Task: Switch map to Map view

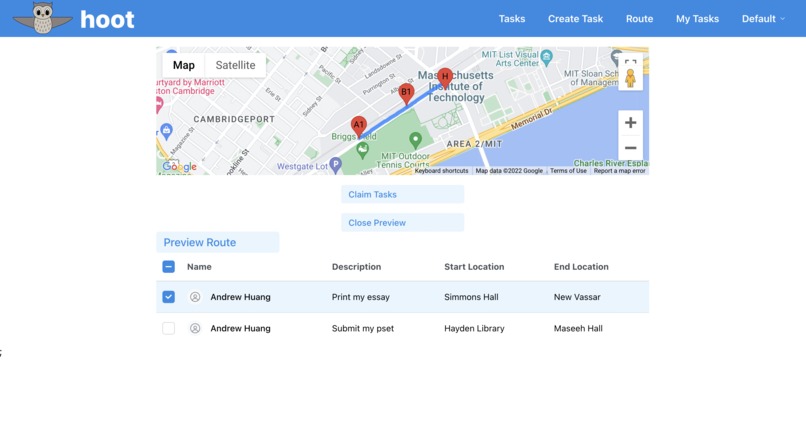Action: coord(184,65)
